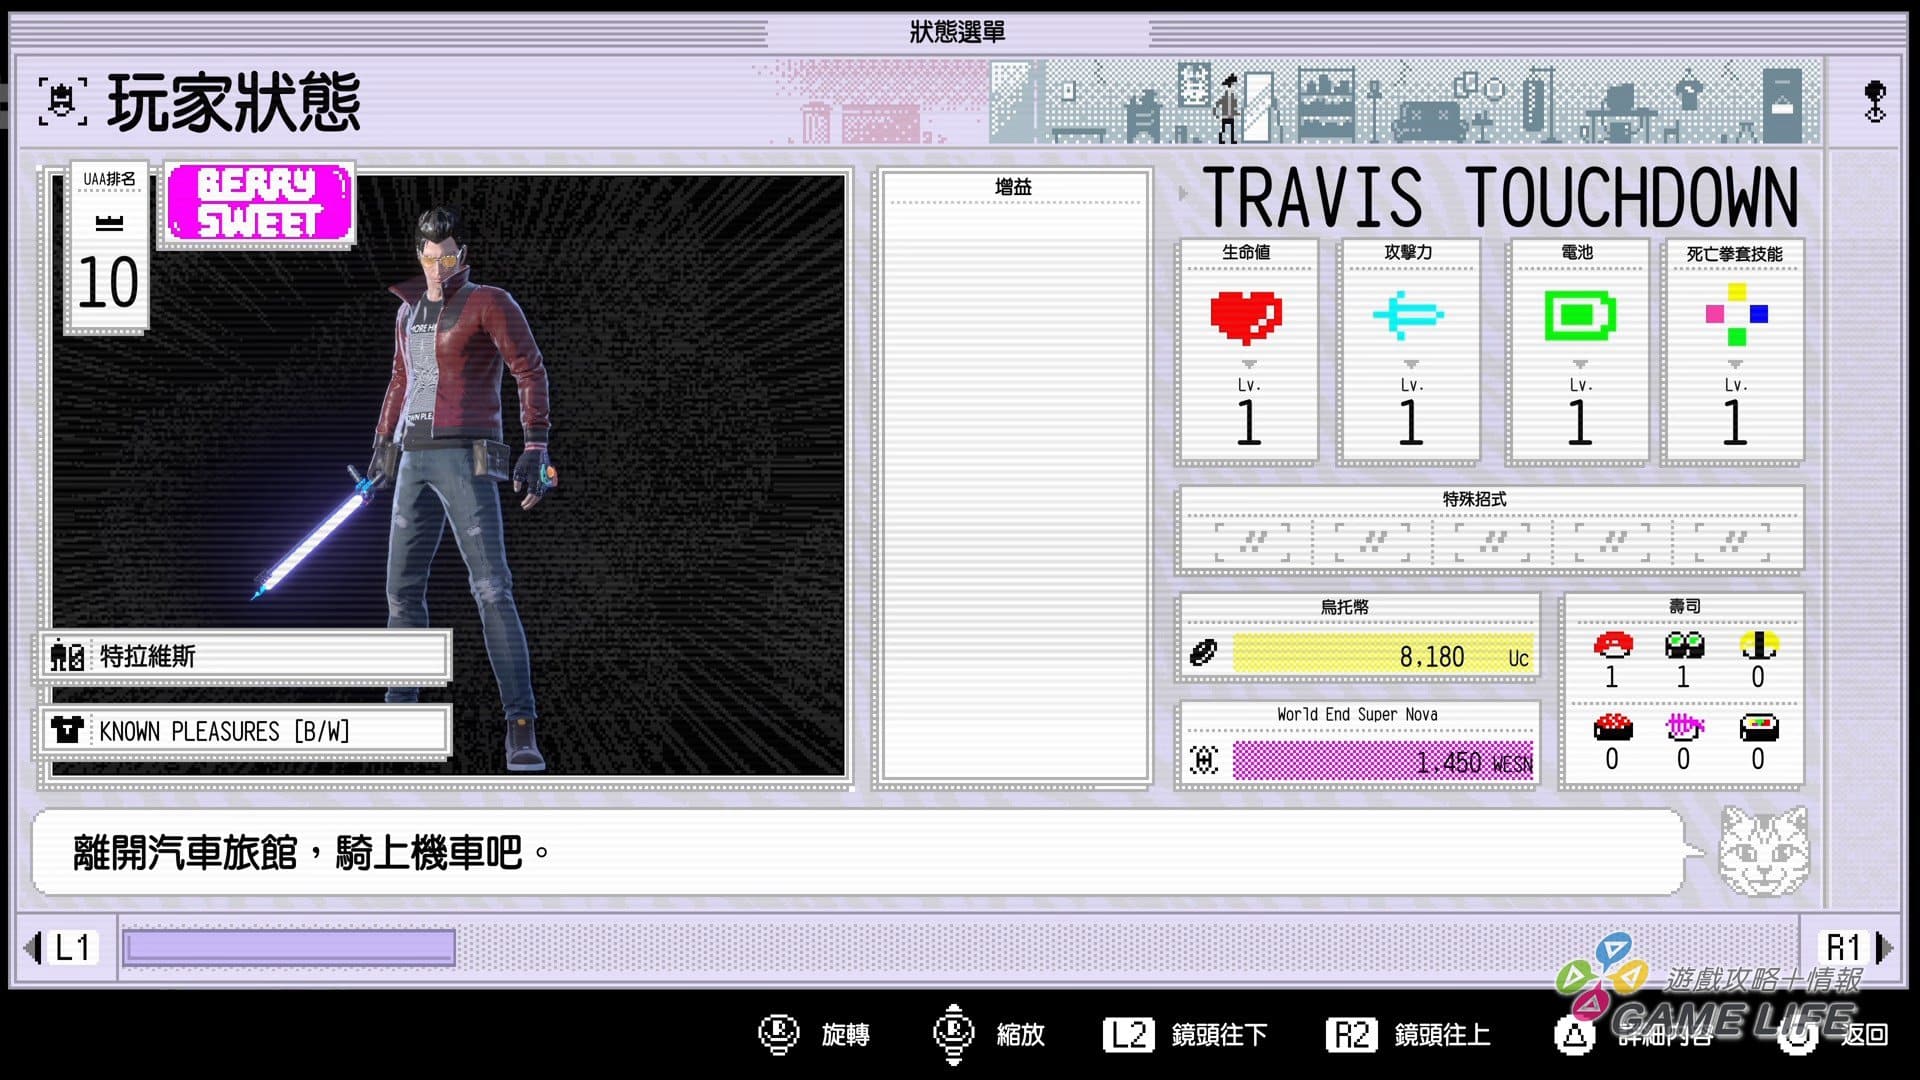Click the L2 鏡頭往下 button
The height and width of the screenshot is (1080, 1920).
(1129, 1034)
